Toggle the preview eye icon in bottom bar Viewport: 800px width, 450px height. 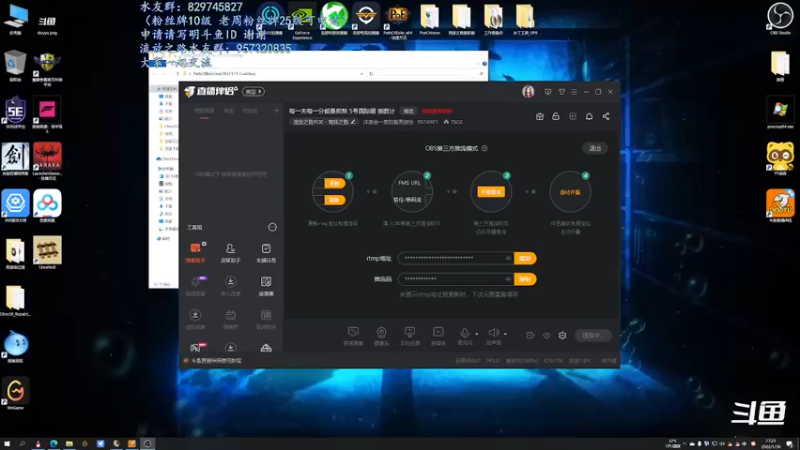tap(546, 336)
